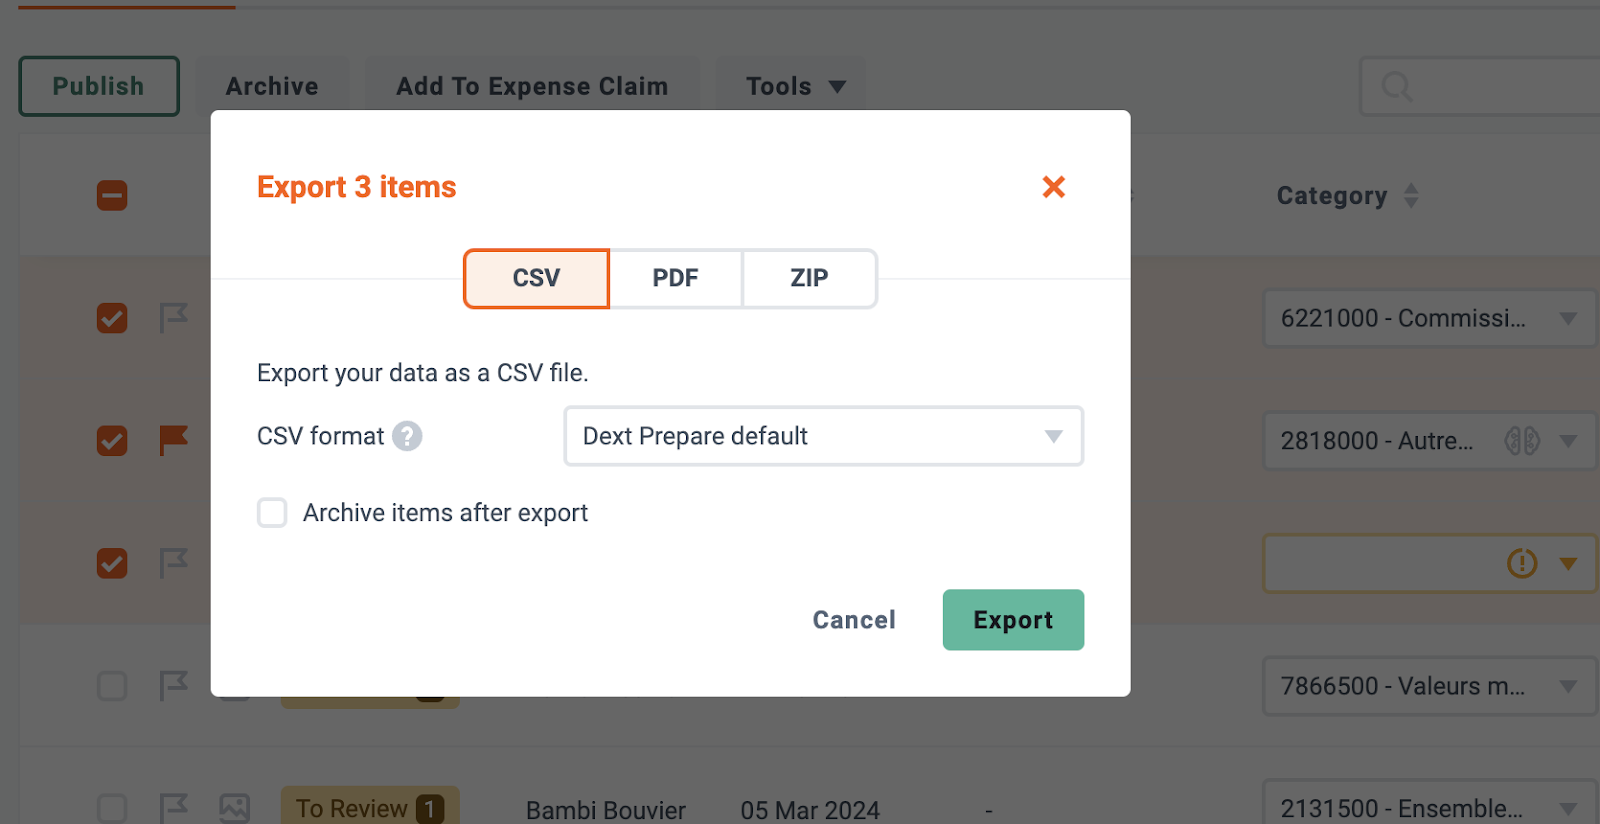Cancel the export dialog
Image resolution: width=1600 pixels, height=824 pixels.
[x=854, y=620]
